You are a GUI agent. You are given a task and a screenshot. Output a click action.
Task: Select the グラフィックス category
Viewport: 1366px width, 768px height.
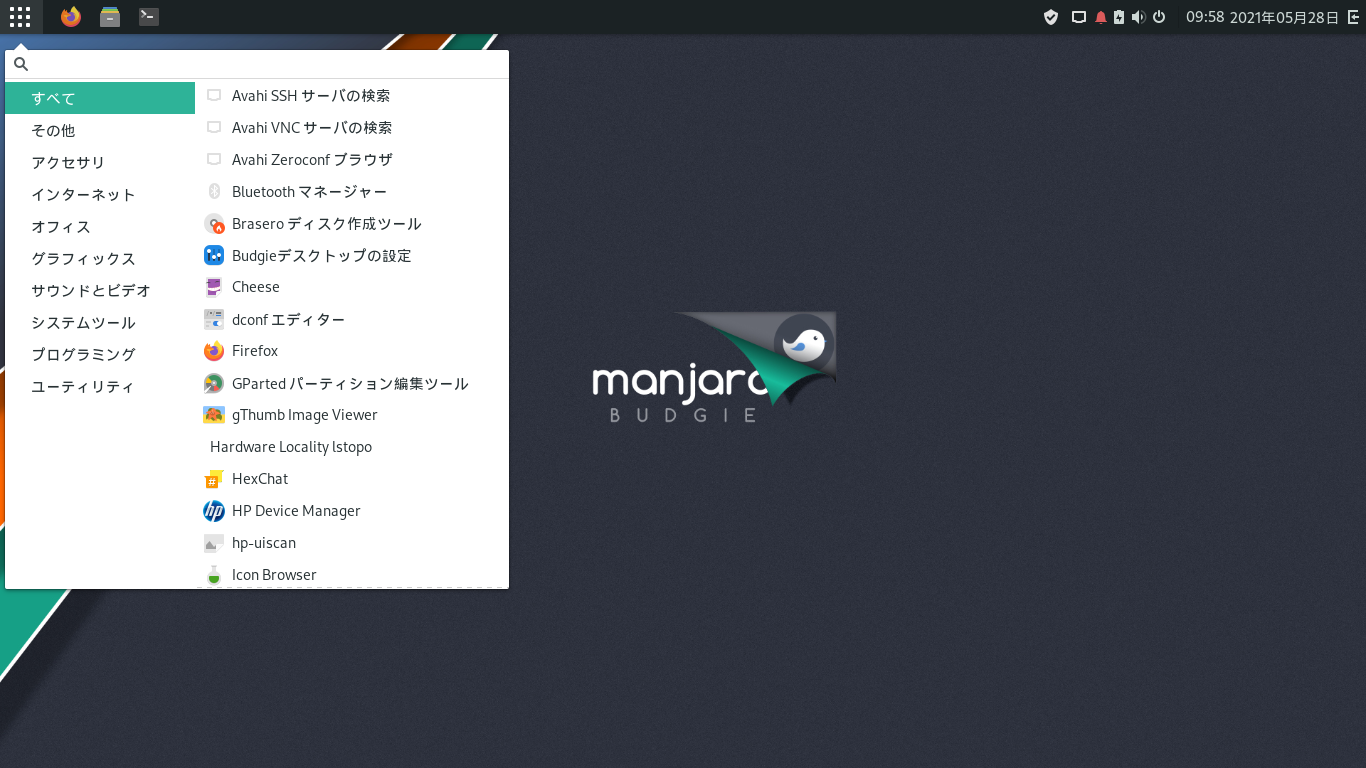tap(100, 258)
